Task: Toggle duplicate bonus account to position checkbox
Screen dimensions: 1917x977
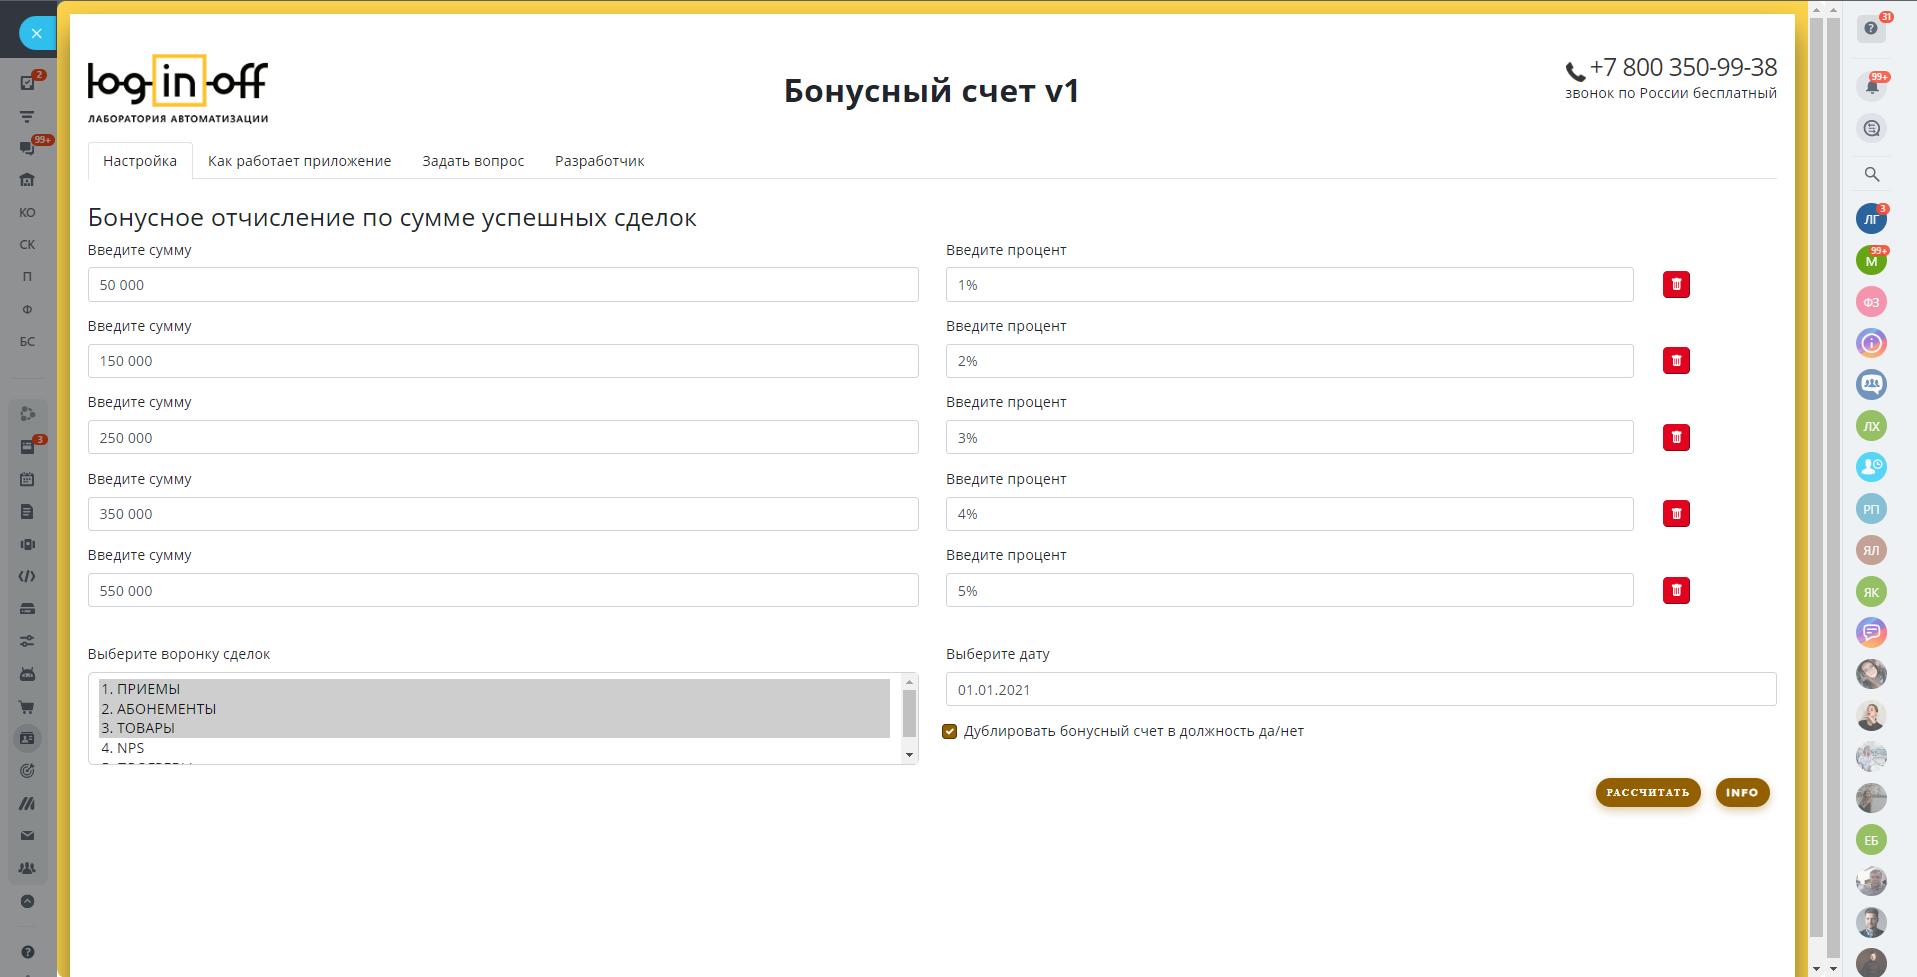Action: [x=949, y=731]
